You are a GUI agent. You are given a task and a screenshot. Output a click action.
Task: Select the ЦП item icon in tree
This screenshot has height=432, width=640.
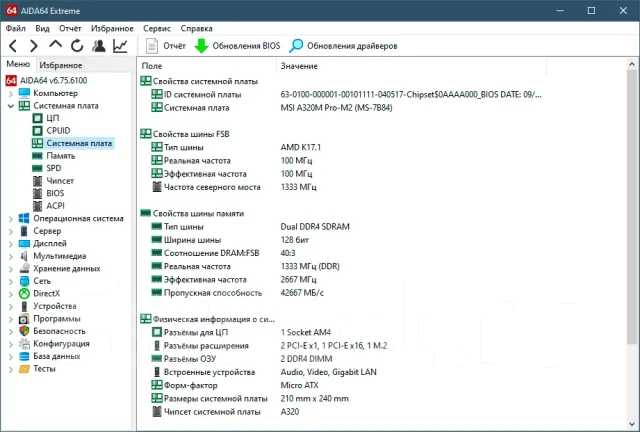tap(38, 118)
